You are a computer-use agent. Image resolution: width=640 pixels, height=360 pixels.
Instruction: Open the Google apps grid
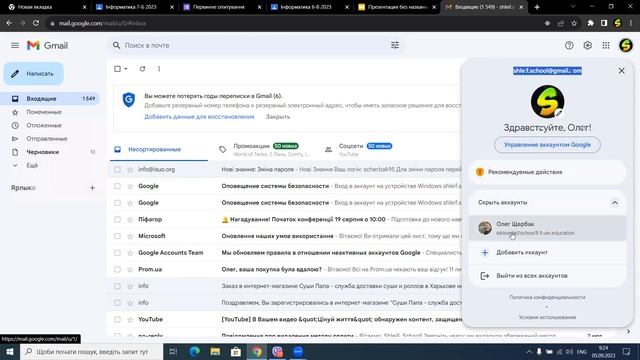coord(606,45)
